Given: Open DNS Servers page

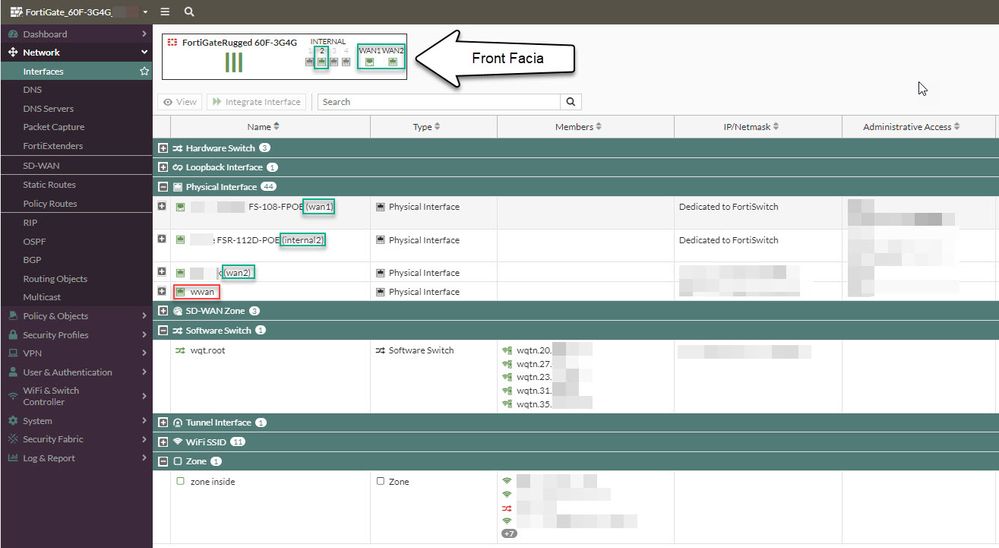Looking at the screenshot, I should coord(48,108).
